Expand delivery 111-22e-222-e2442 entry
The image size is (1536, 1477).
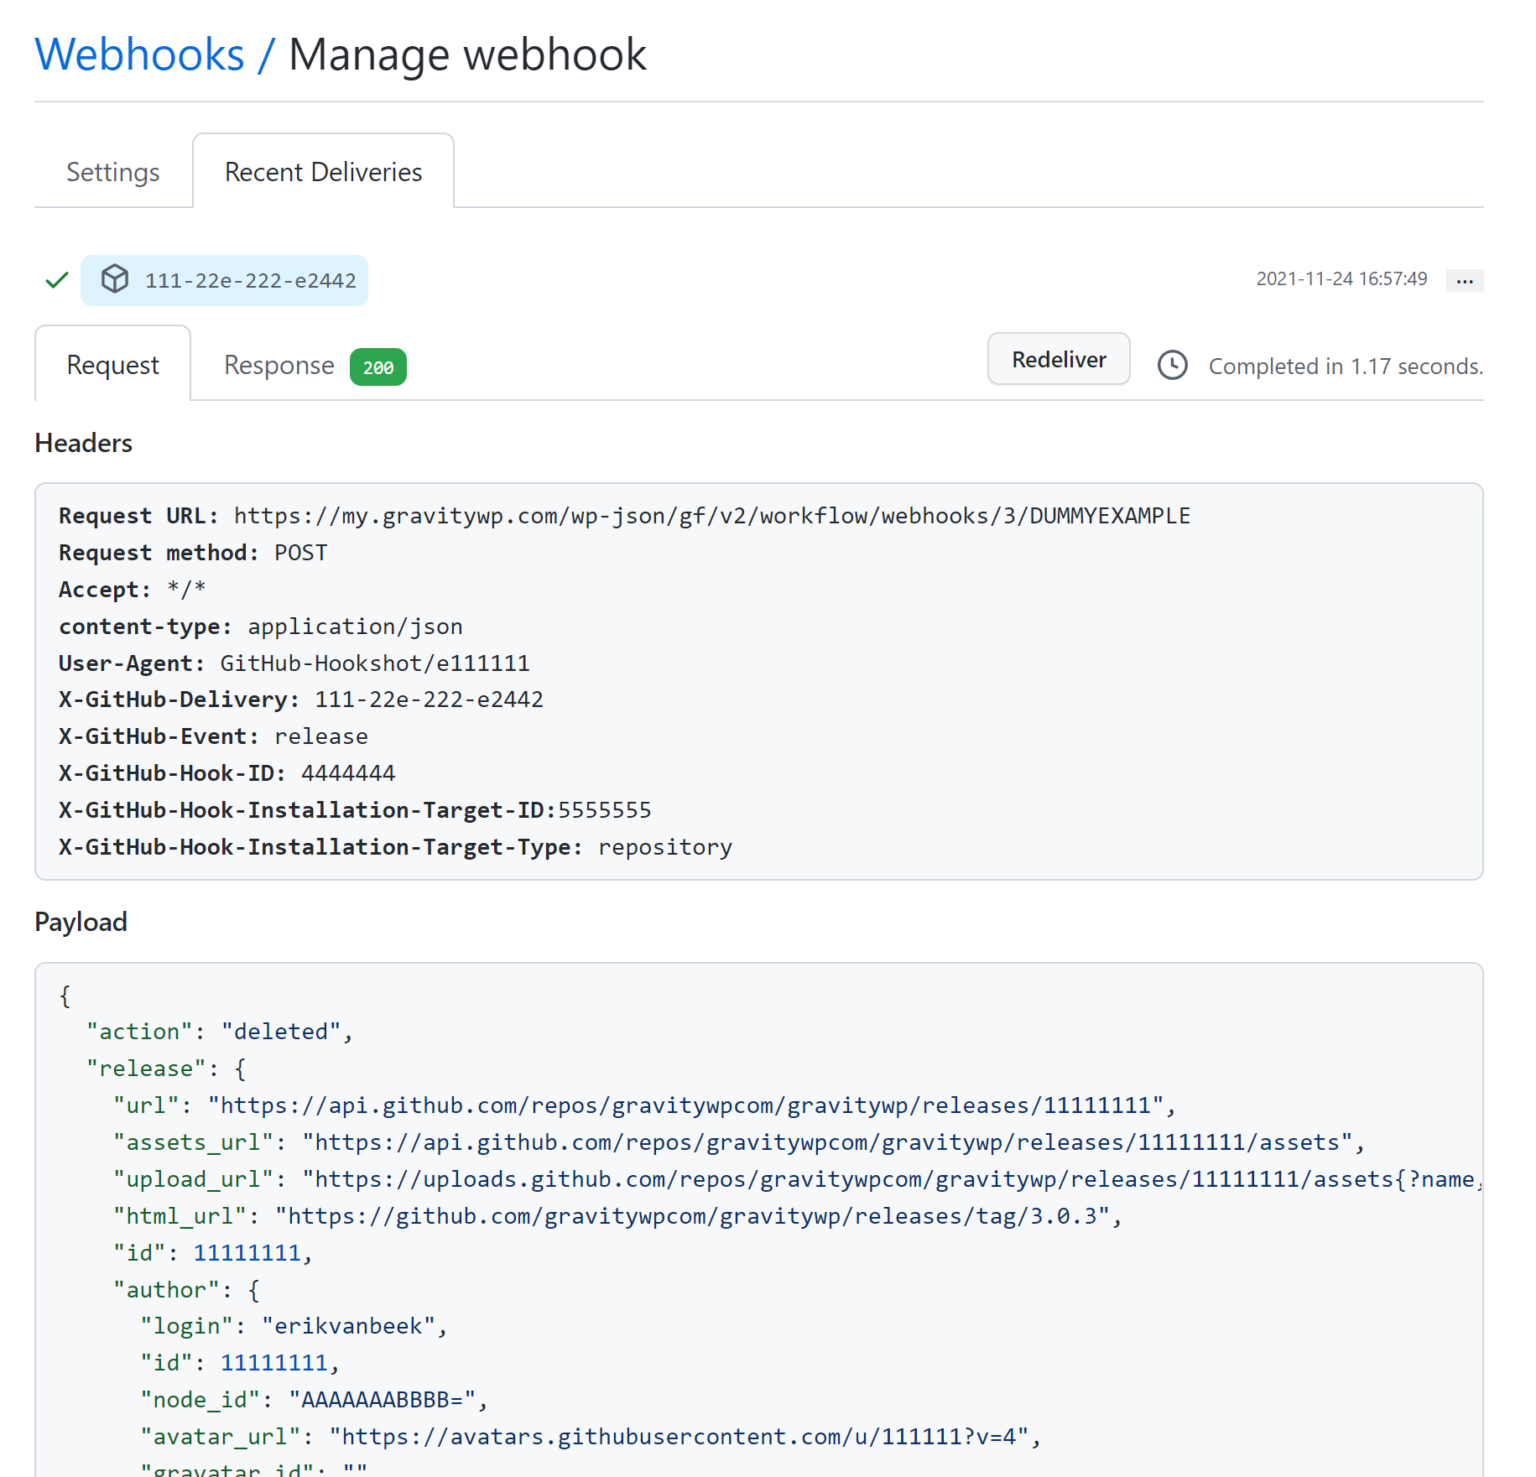coord(249,281)
